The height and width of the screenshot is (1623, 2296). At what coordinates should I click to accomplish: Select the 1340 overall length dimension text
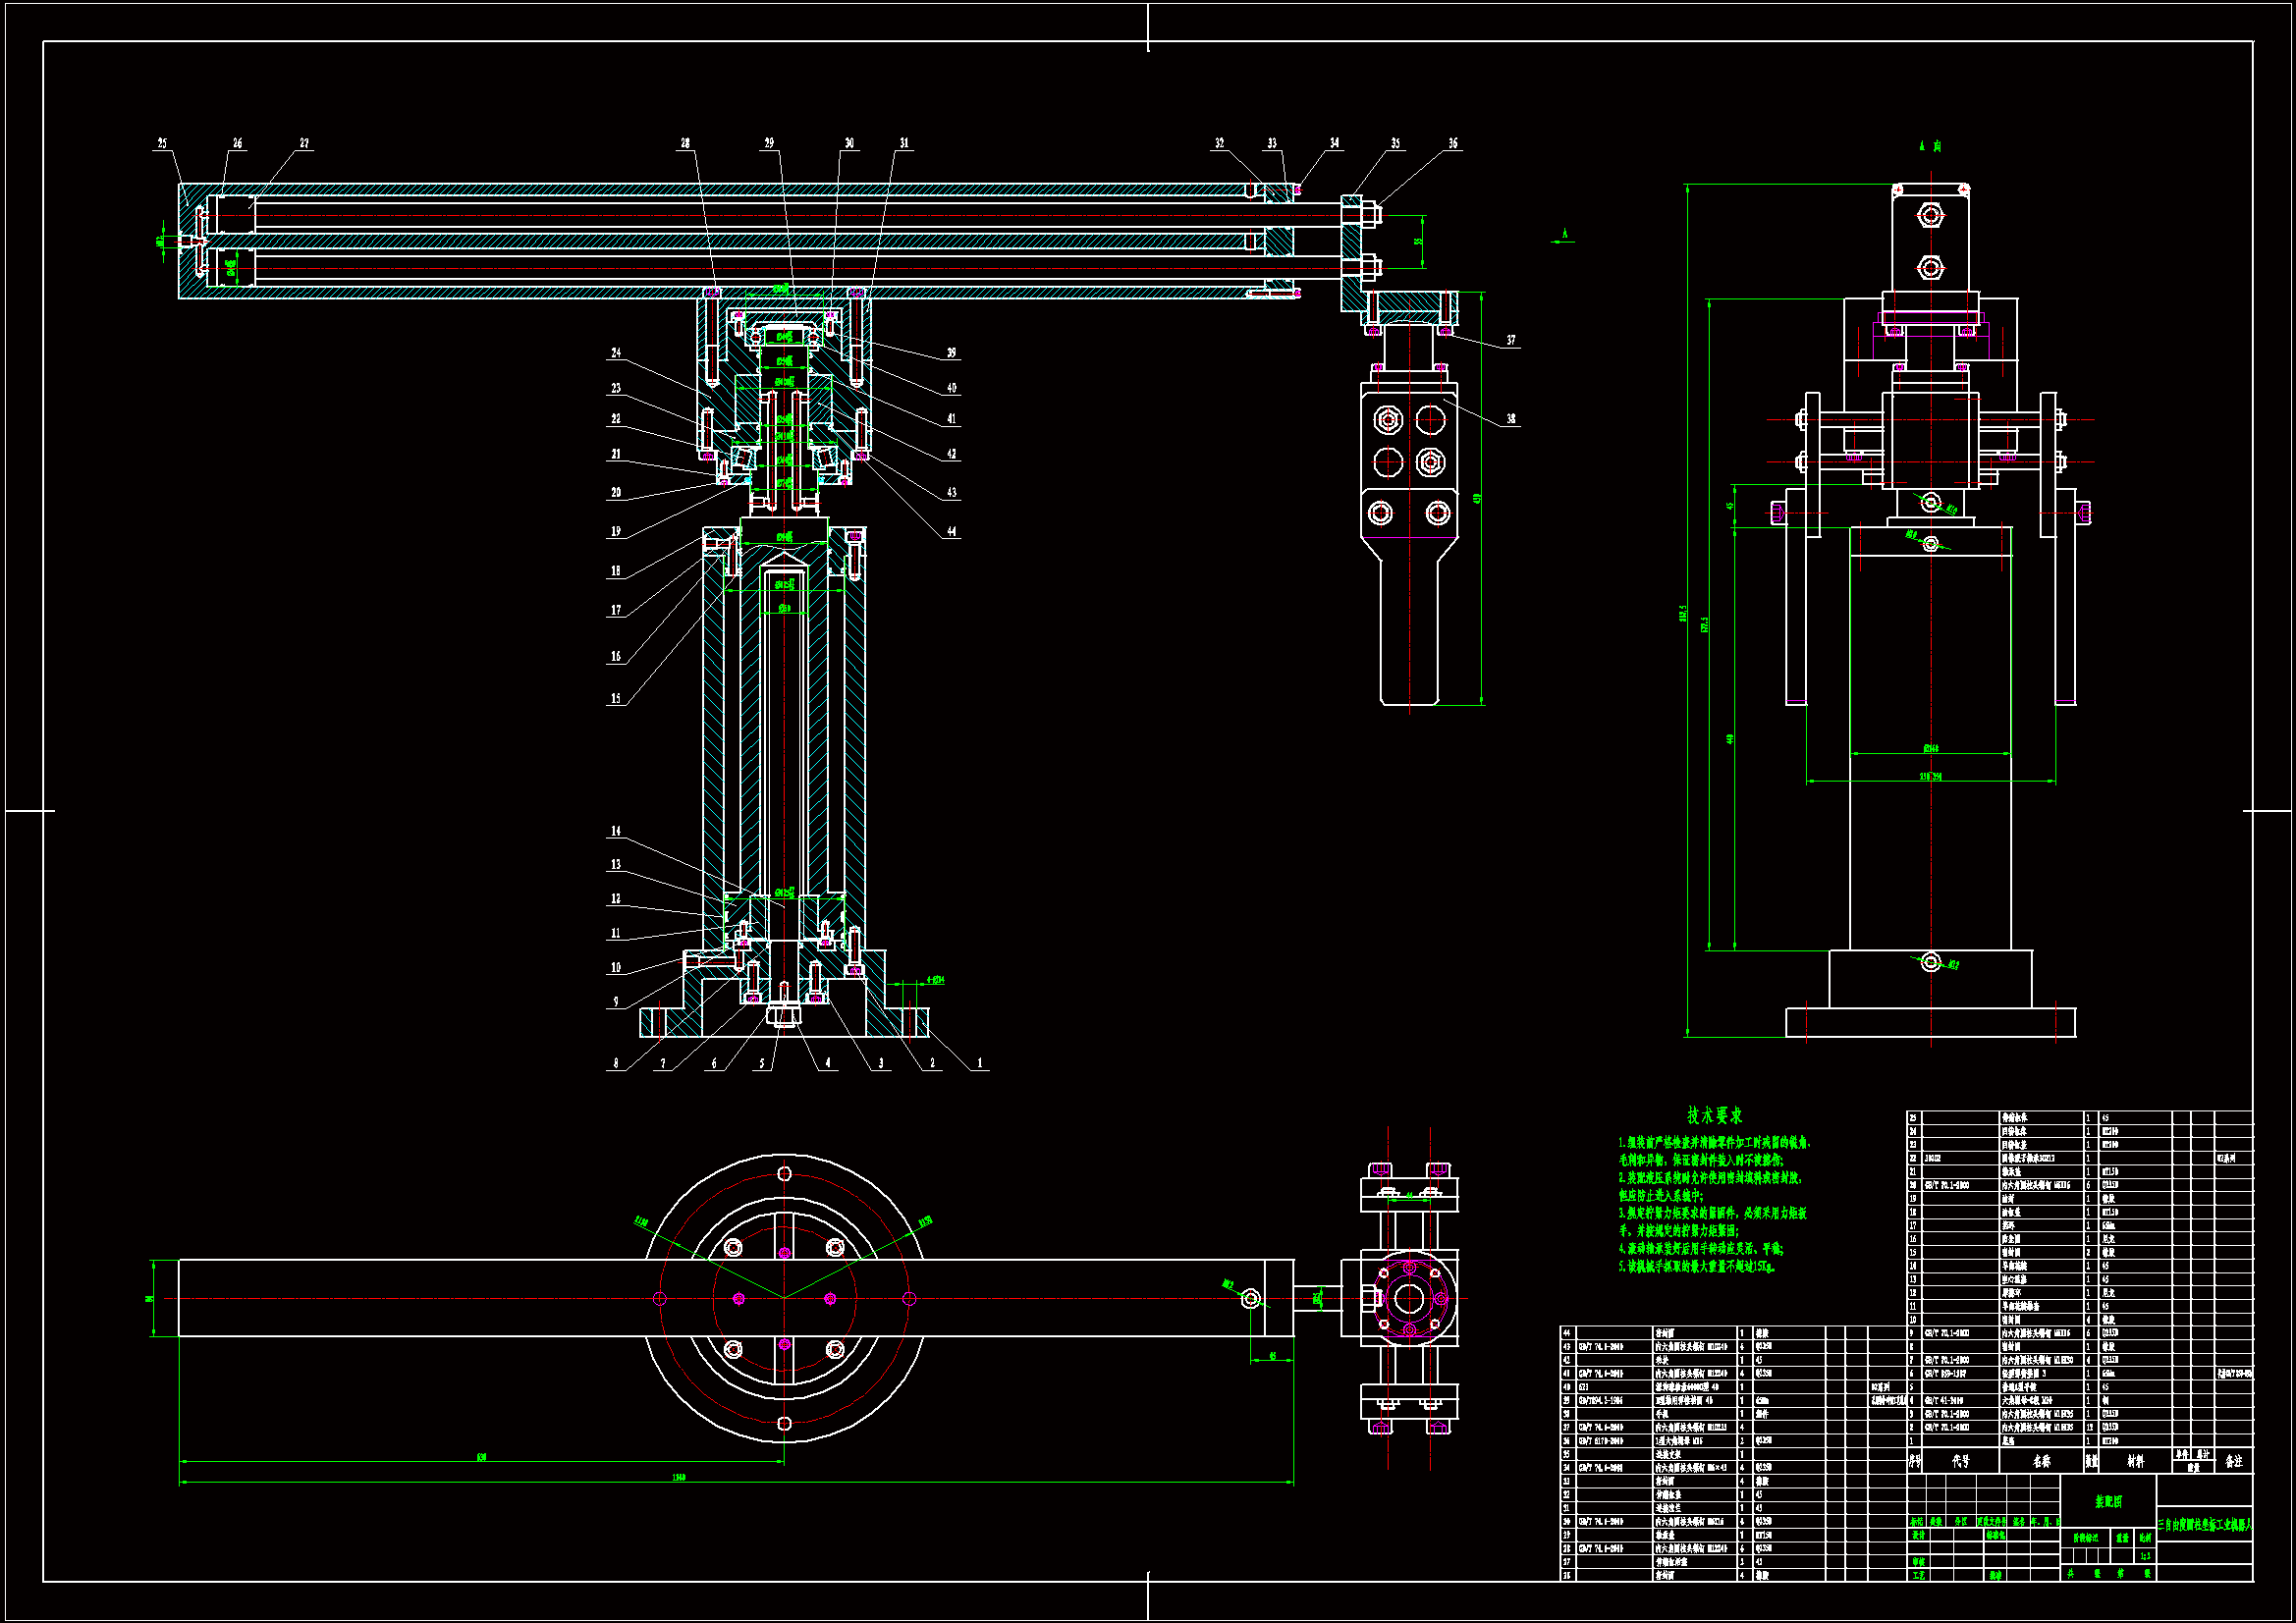pos(679,1478)
